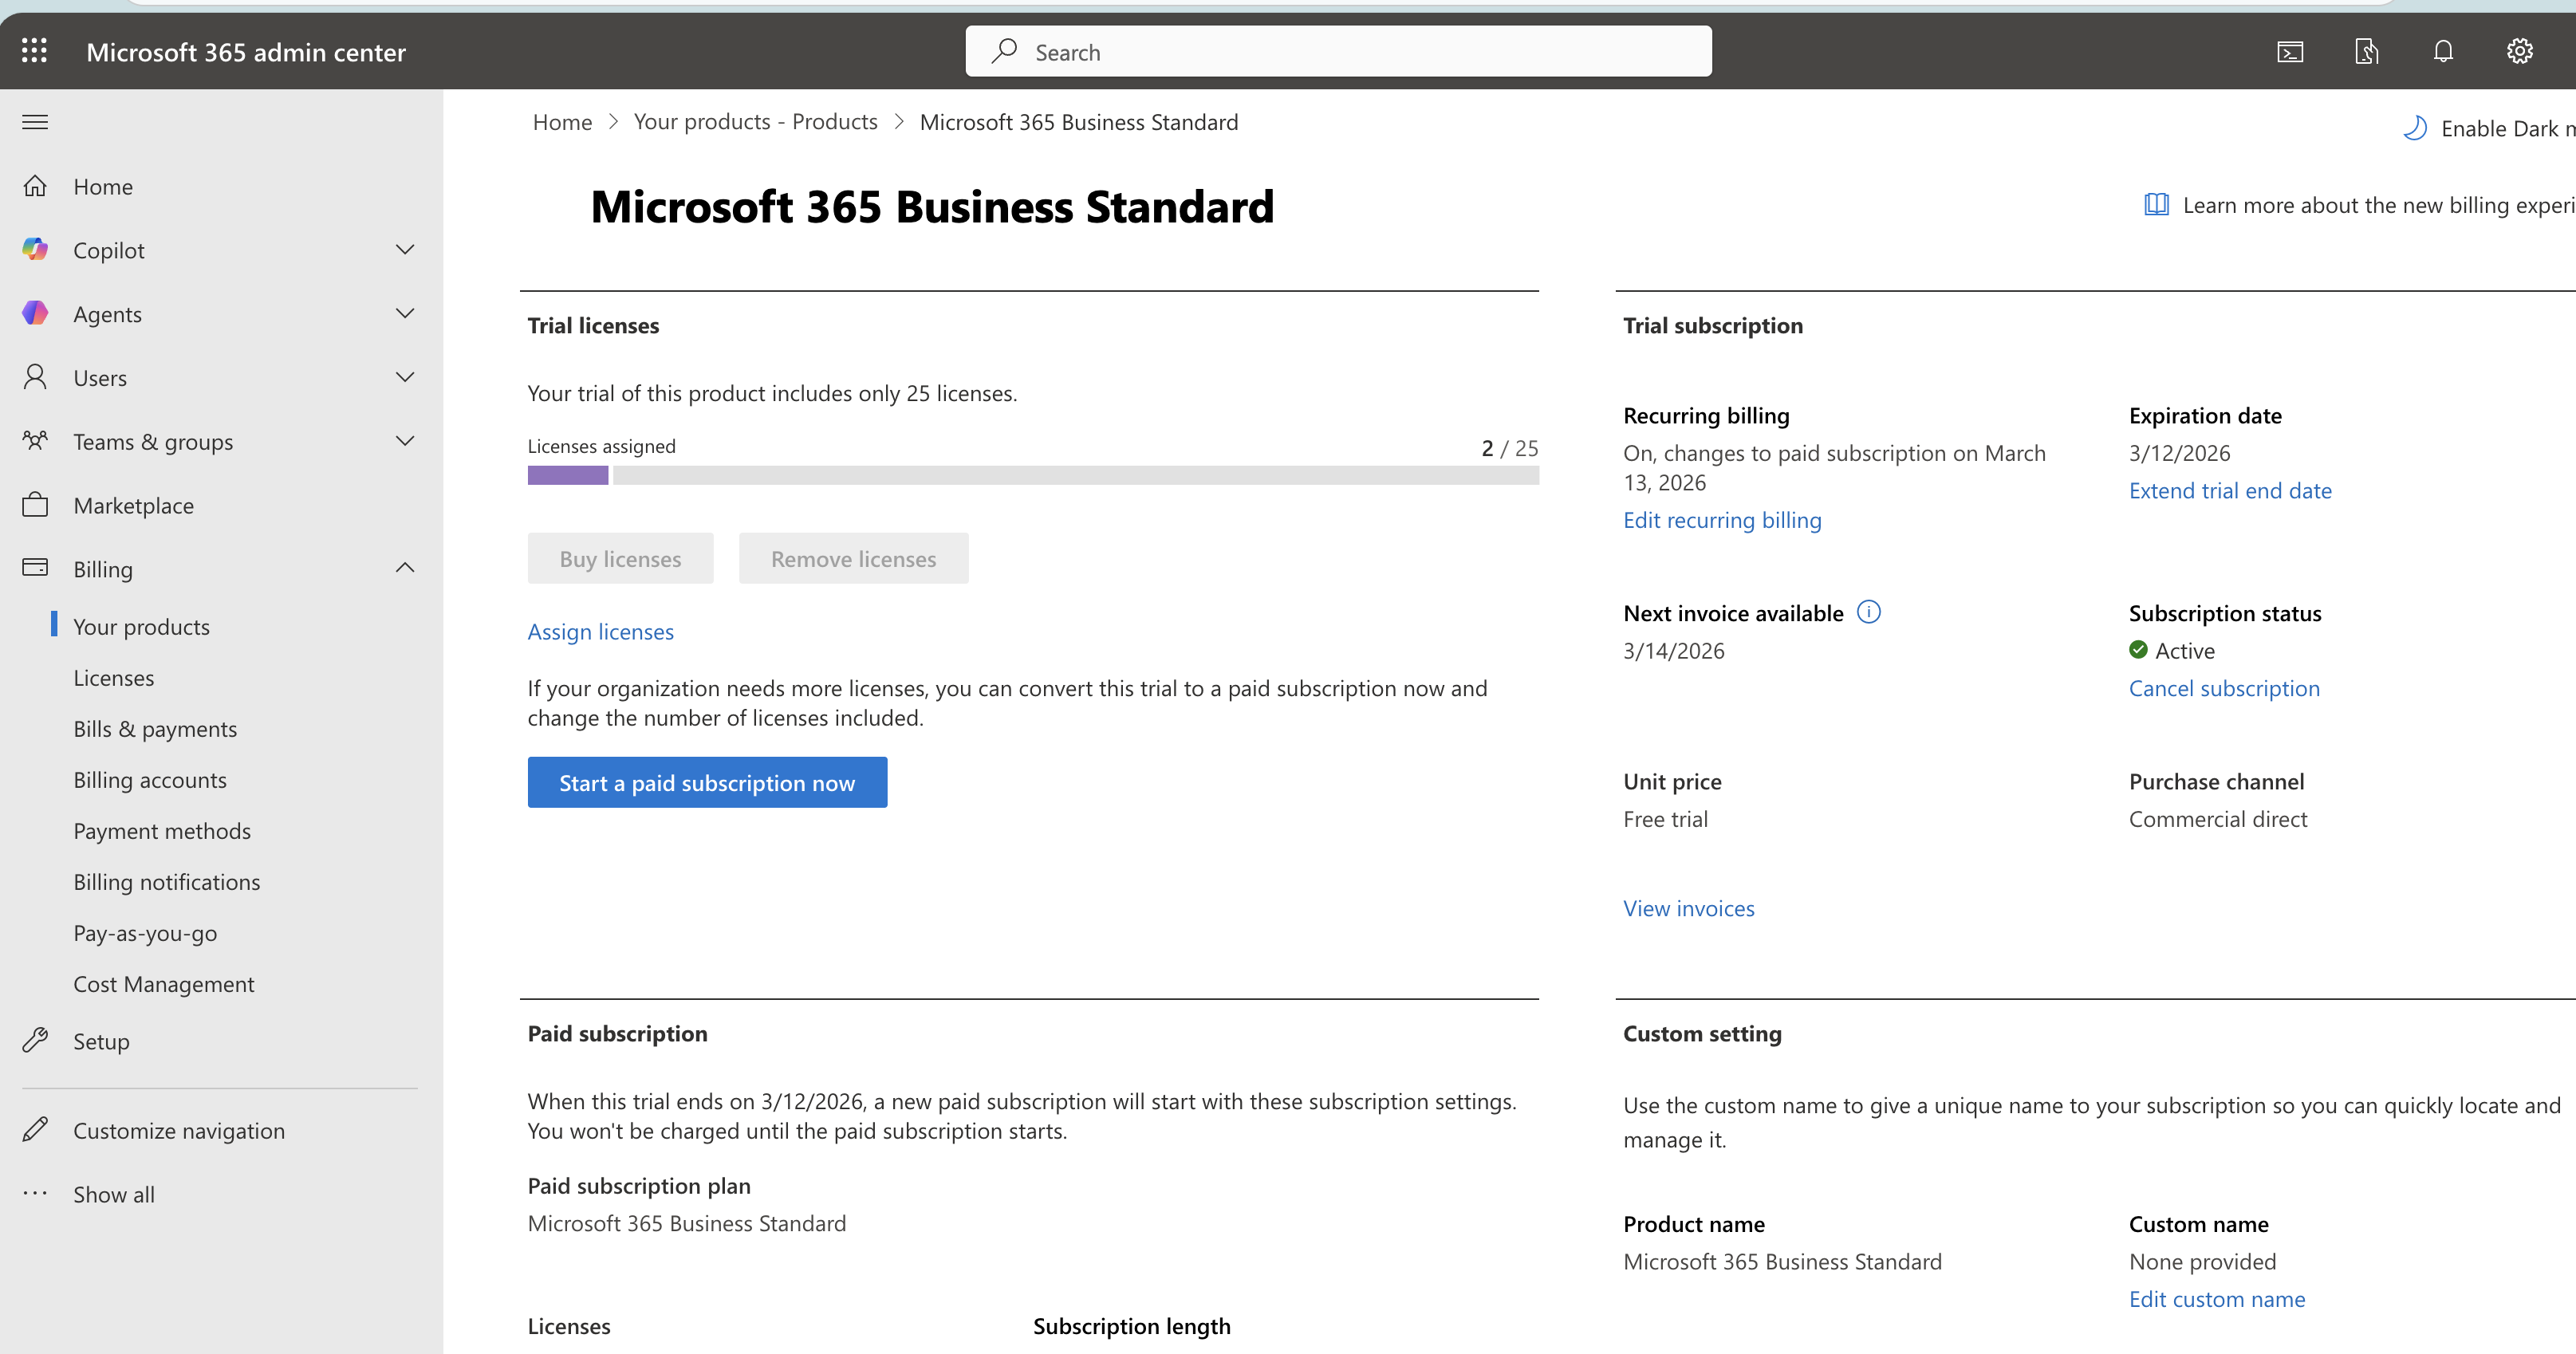Click the Copilot logo icon

click(x=35, y=249)
